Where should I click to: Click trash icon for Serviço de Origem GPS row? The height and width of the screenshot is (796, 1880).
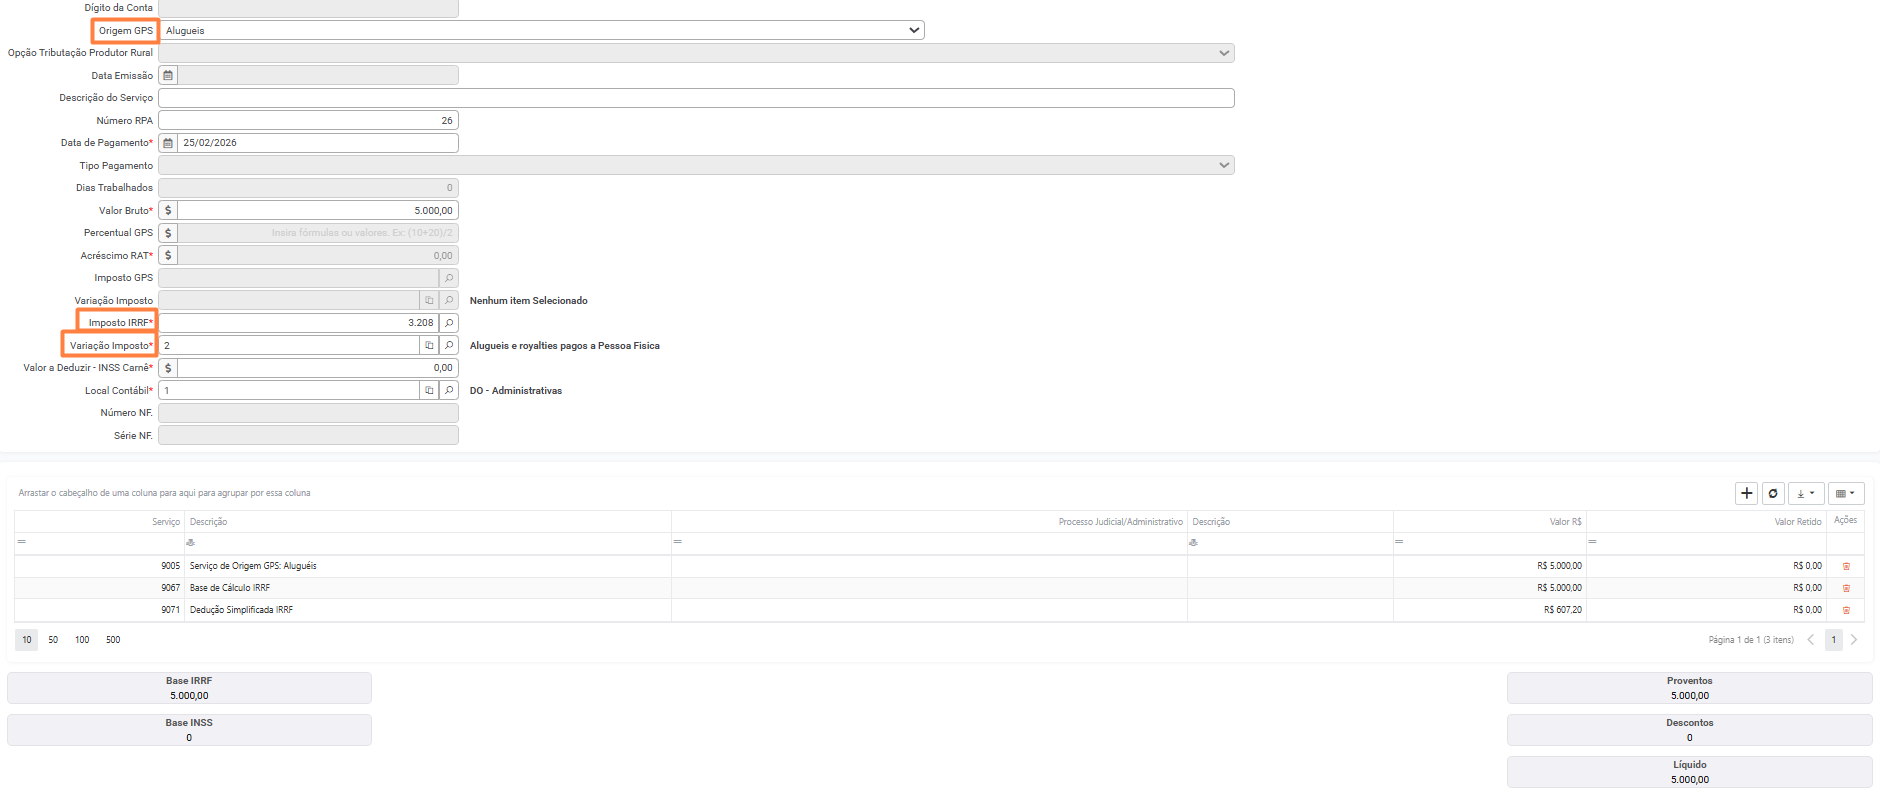click(1846, 566)
